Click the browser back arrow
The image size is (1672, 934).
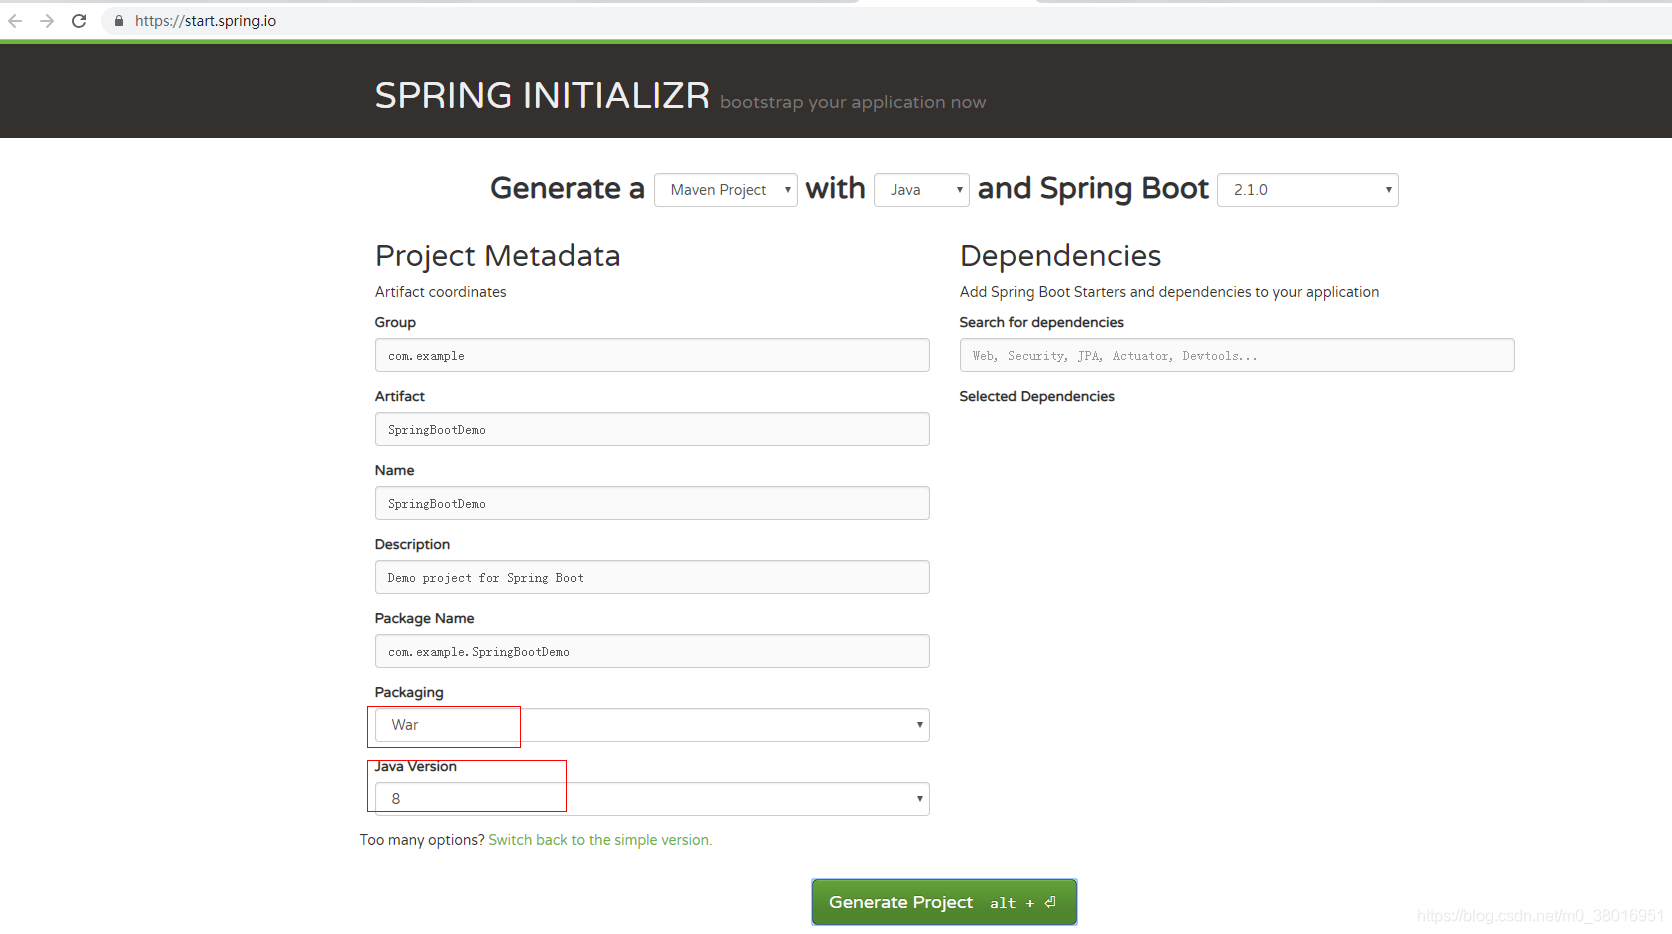(x=15, y=21)
